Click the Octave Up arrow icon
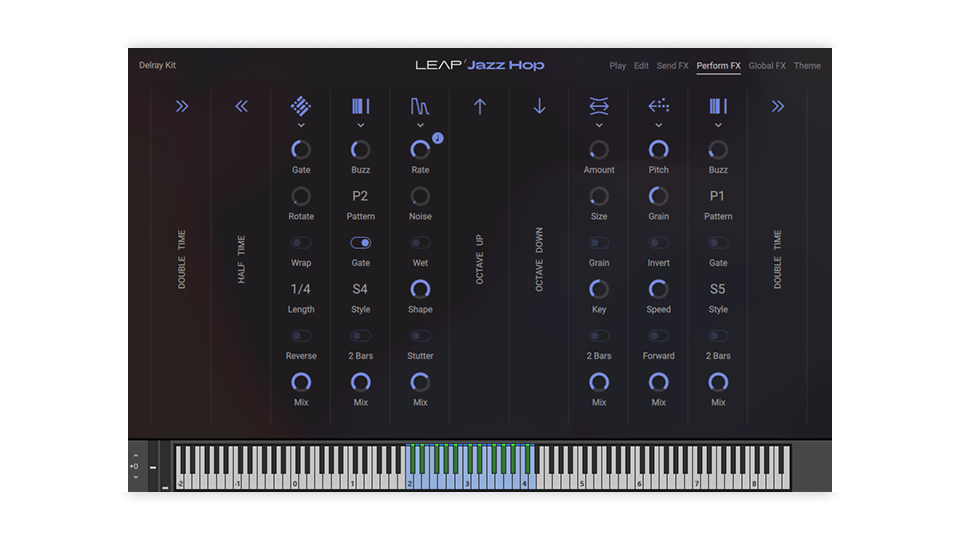 (480, 106)
